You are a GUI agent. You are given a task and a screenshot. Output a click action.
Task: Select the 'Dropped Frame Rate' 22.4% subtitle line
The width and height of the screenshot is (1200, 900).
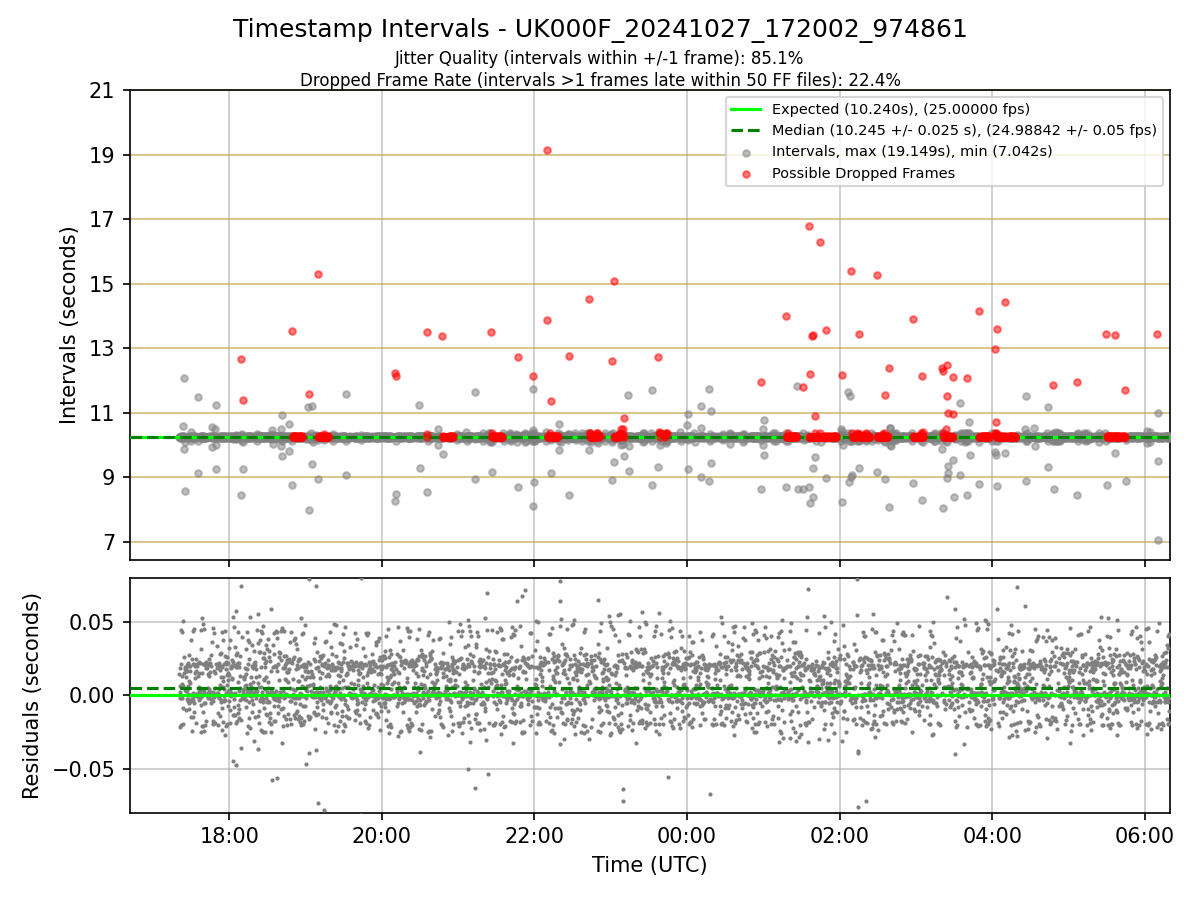pyautogui.click(x=600, y=80)
